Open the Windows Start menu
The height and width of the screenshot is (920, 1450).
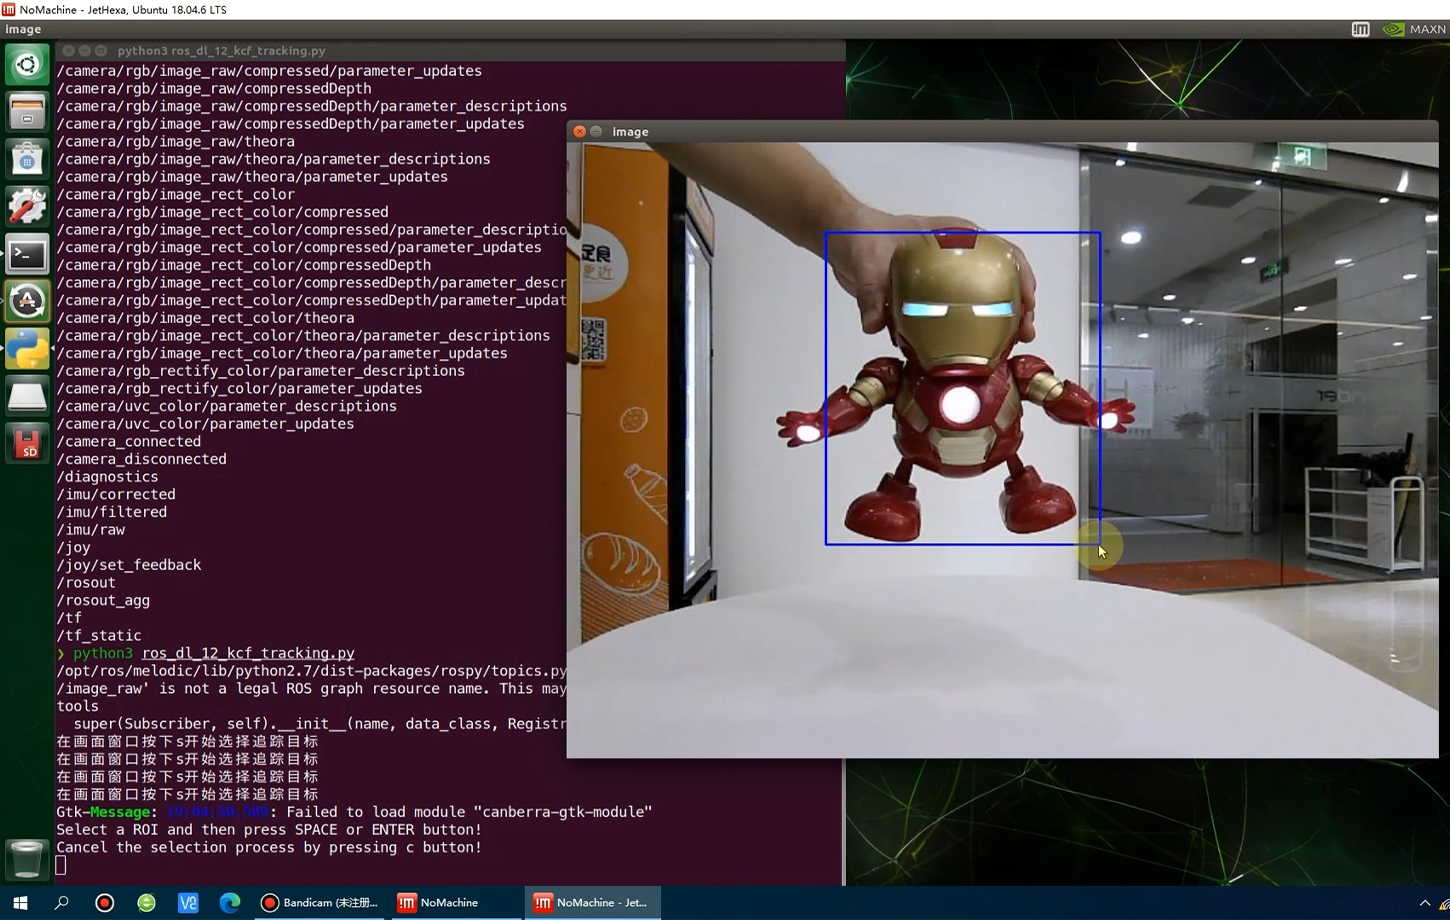point(20,902)
